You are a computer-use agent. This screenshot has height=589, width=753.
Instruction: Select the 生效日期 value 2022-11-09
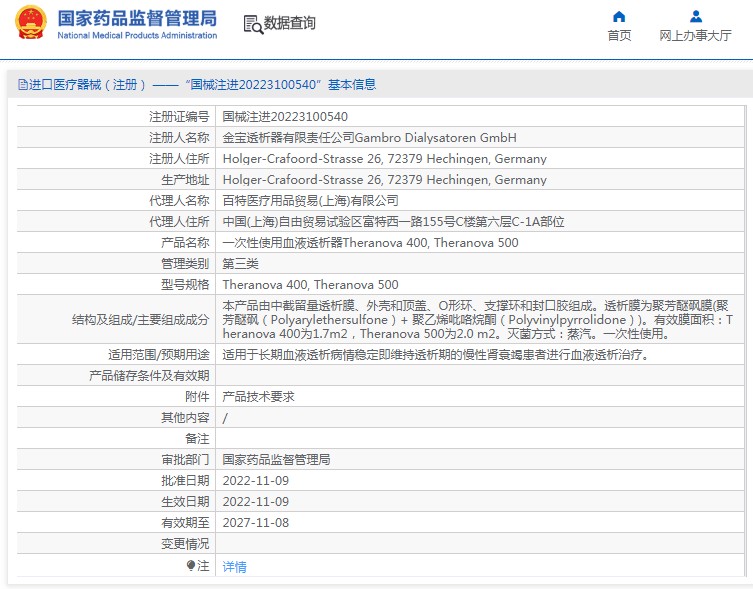click(x=255, y=502)
